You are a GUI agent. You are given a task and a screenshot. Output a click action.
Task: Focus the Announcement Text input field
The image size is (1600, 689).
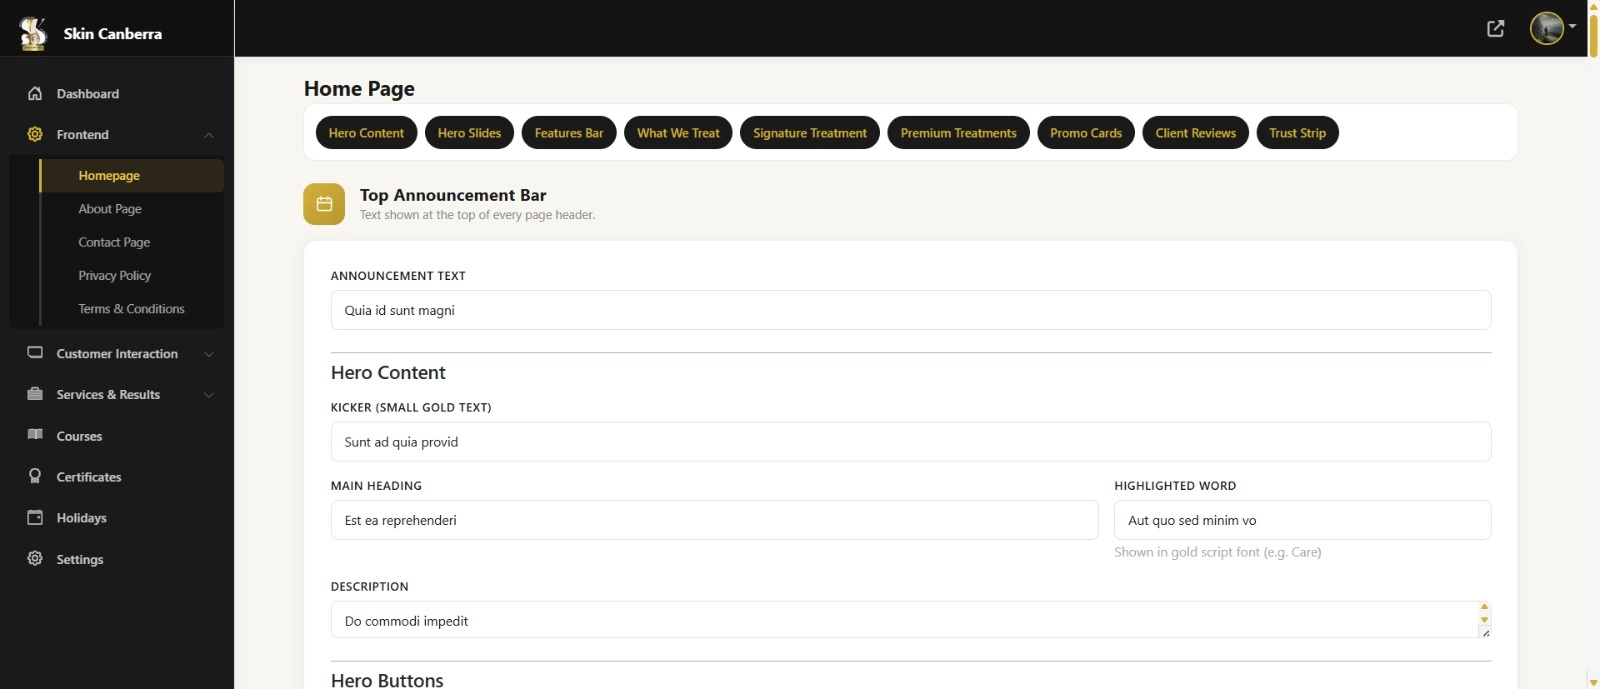click(x=911, y=310)
